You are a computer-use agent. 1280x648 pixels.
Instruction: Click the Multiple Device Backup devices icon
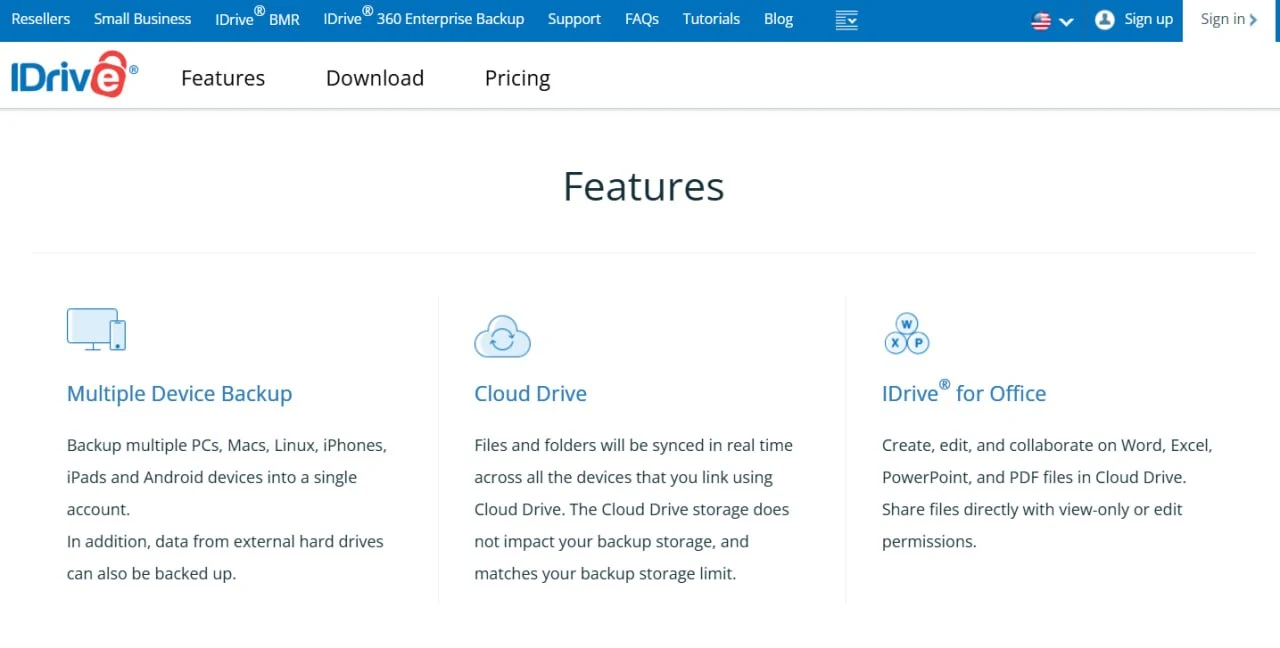(x=96, y=330)
